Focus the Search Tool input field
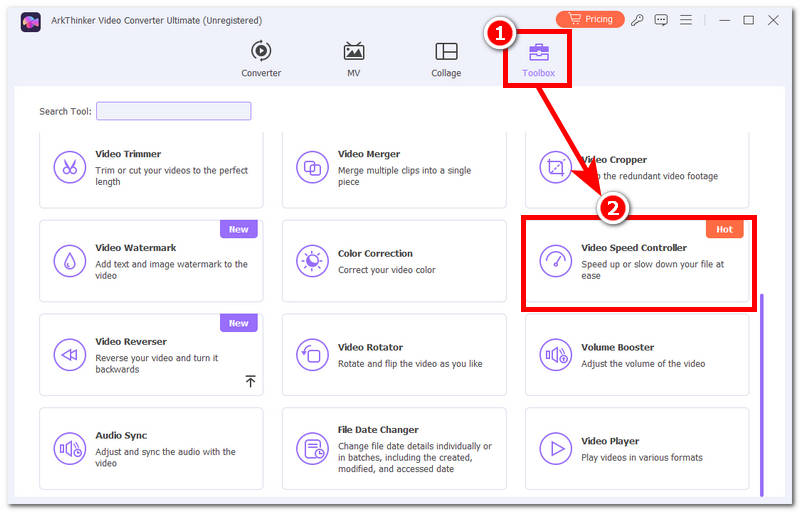This screenshot has width=800, height=512. click(x=173, y=111)
